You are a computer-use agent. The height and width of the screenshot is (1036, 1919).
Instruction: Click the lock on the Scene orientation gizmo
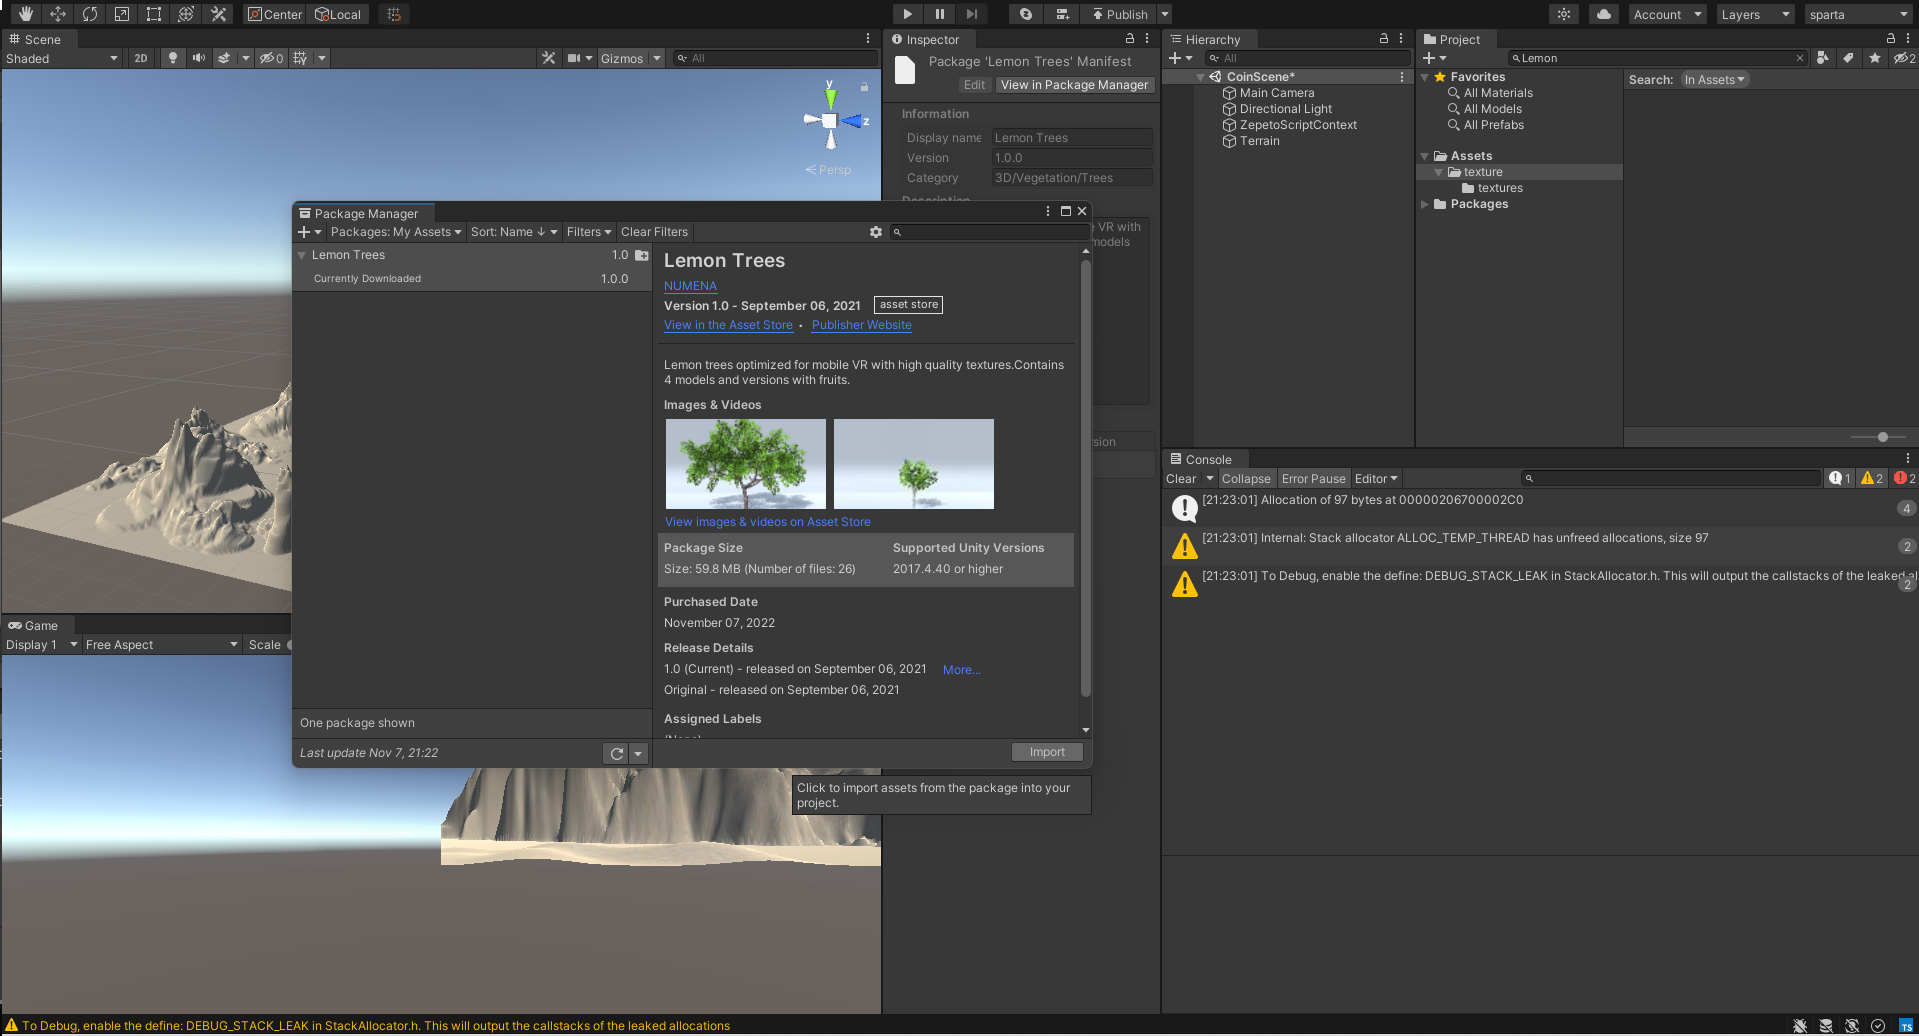pos(864,87)
